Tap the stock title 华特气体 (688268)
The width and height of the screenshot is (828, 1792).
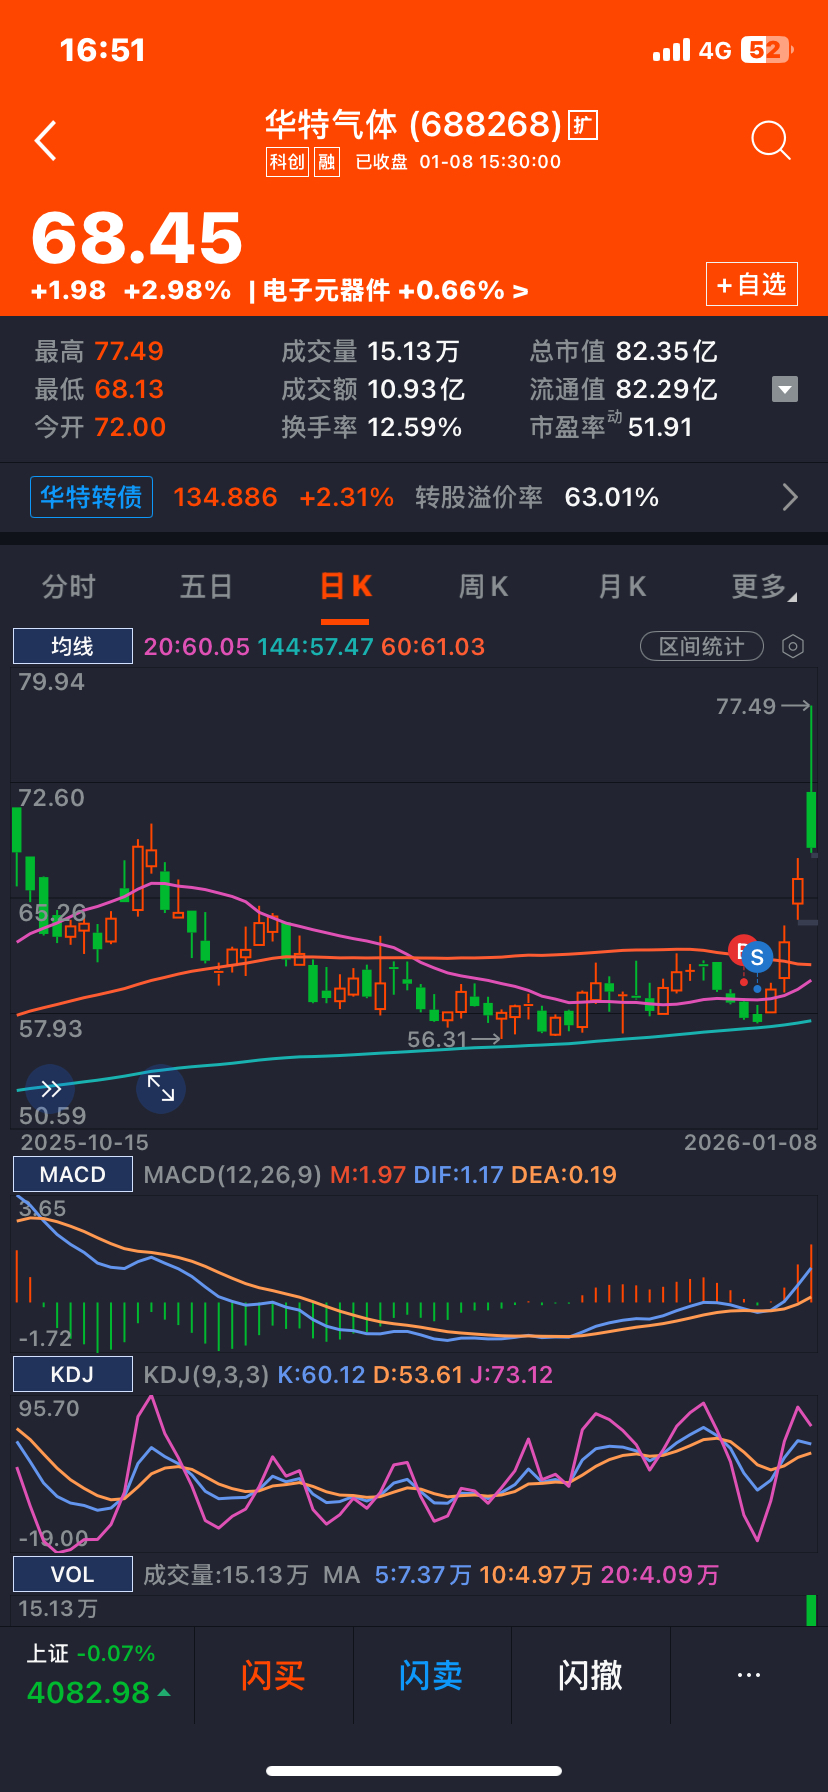(x=413, y=125)
